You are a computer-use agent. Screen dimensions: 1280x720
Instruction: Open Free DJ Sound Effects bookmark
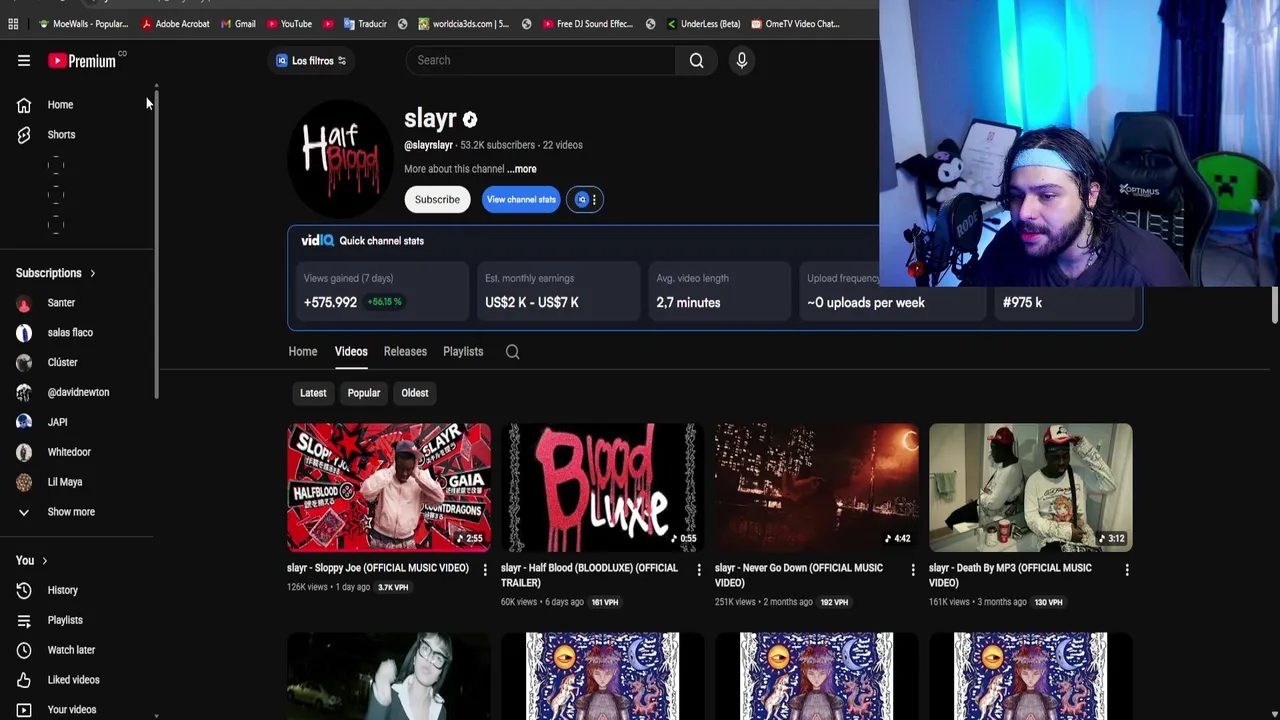click(587, 24)
